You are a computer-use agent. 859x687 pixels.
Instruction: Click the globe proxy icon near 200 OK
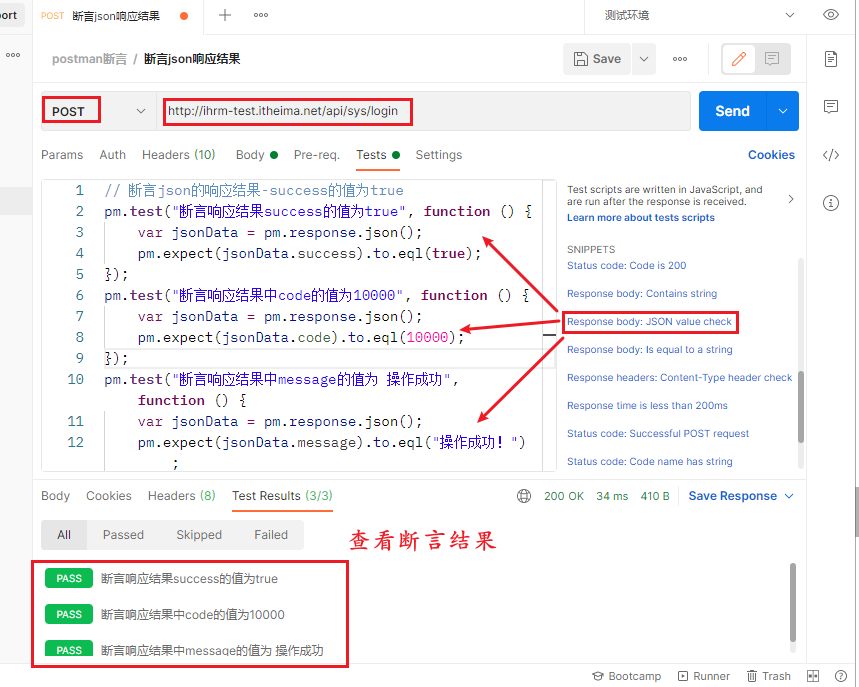coord(524,495)
